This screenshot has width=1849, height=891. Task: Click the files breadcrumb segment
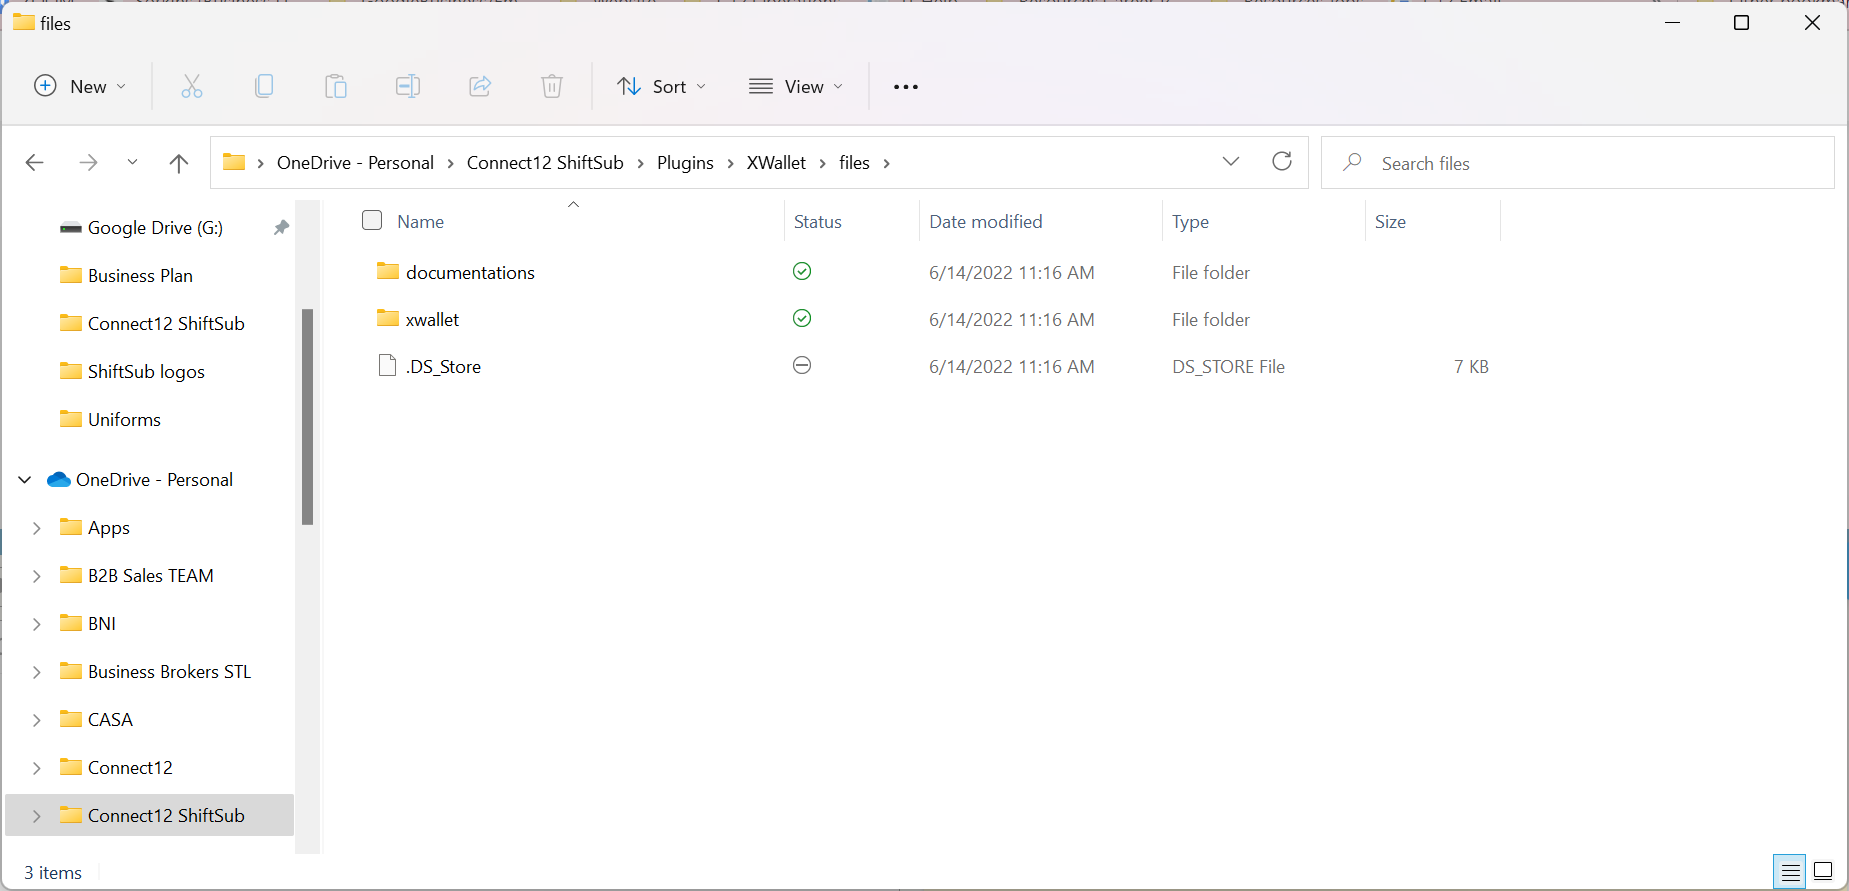point(854,163)
